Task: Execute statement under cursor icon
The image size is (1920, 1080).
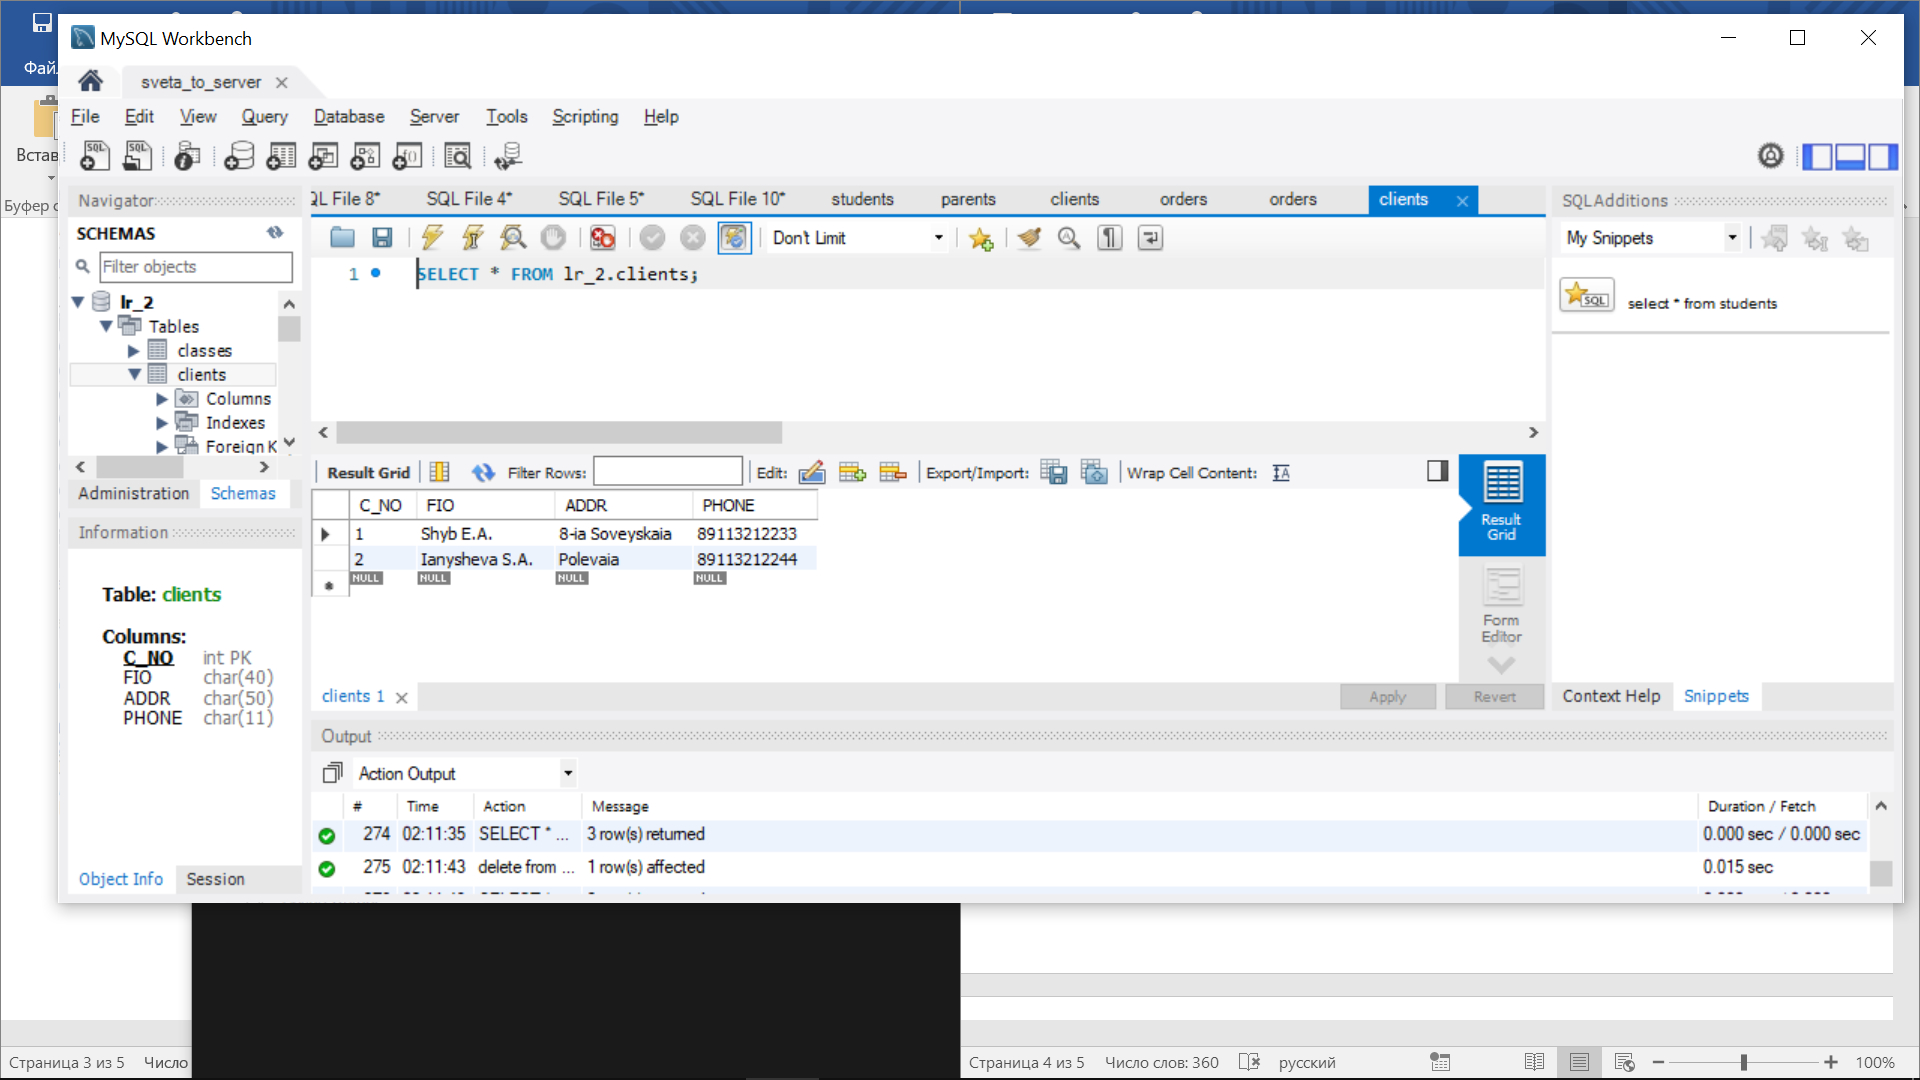Action: point(472,238)
